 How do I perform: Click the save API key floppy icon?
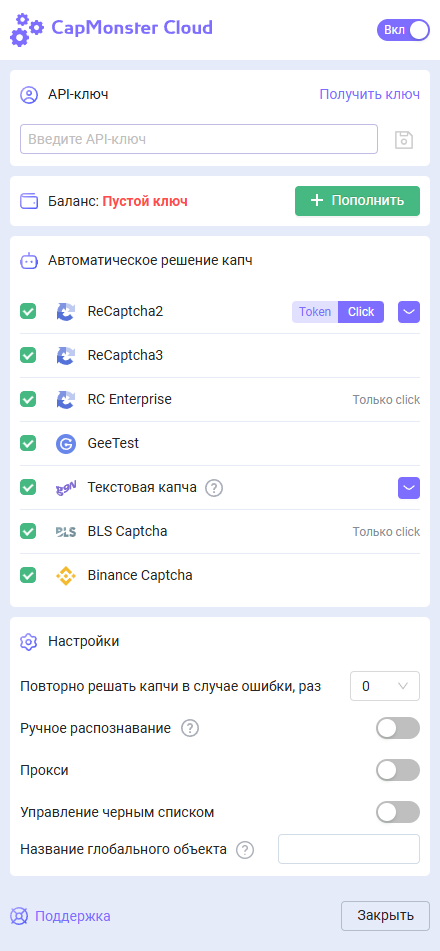pyautogui.click(x=404, y=139)
